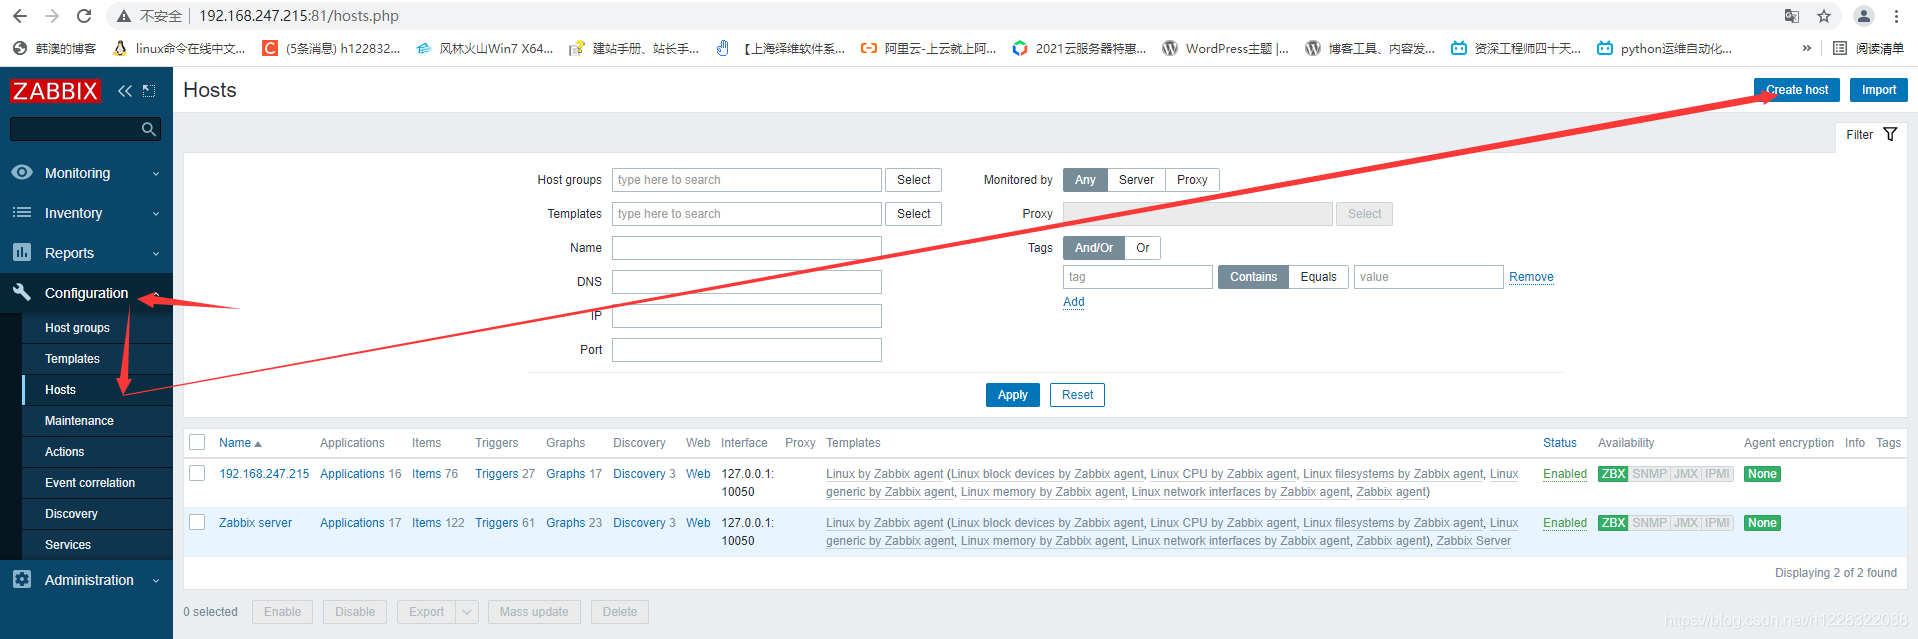Add another tag filter row
Image resolution: width=1918 pixels, height=639 pixels.
(1073, 302)
